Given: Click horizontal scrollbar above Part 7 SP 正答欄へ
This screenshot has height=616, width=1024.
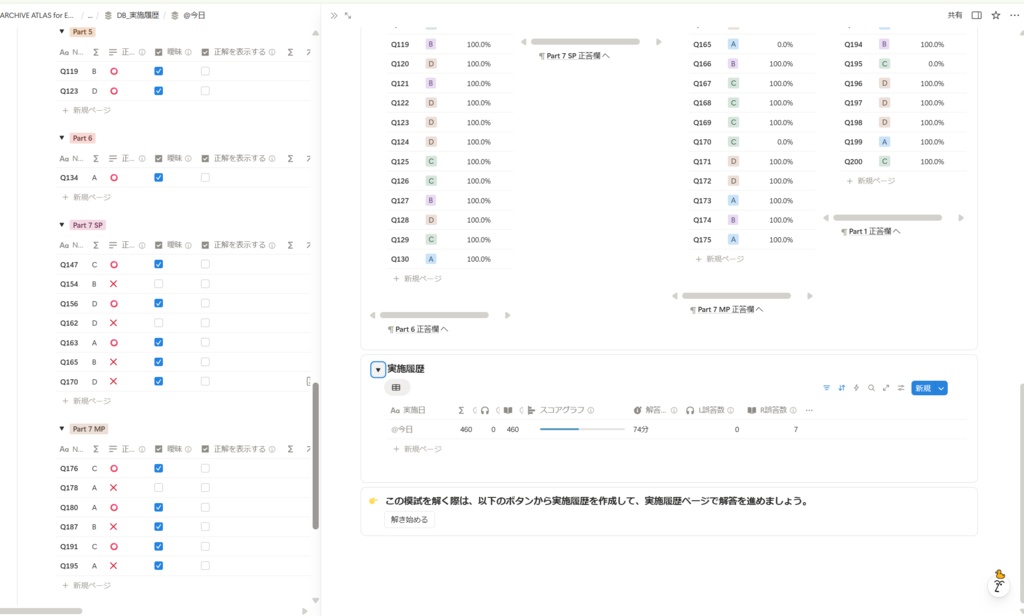Looking at the screenshot, I should (585, 42).
